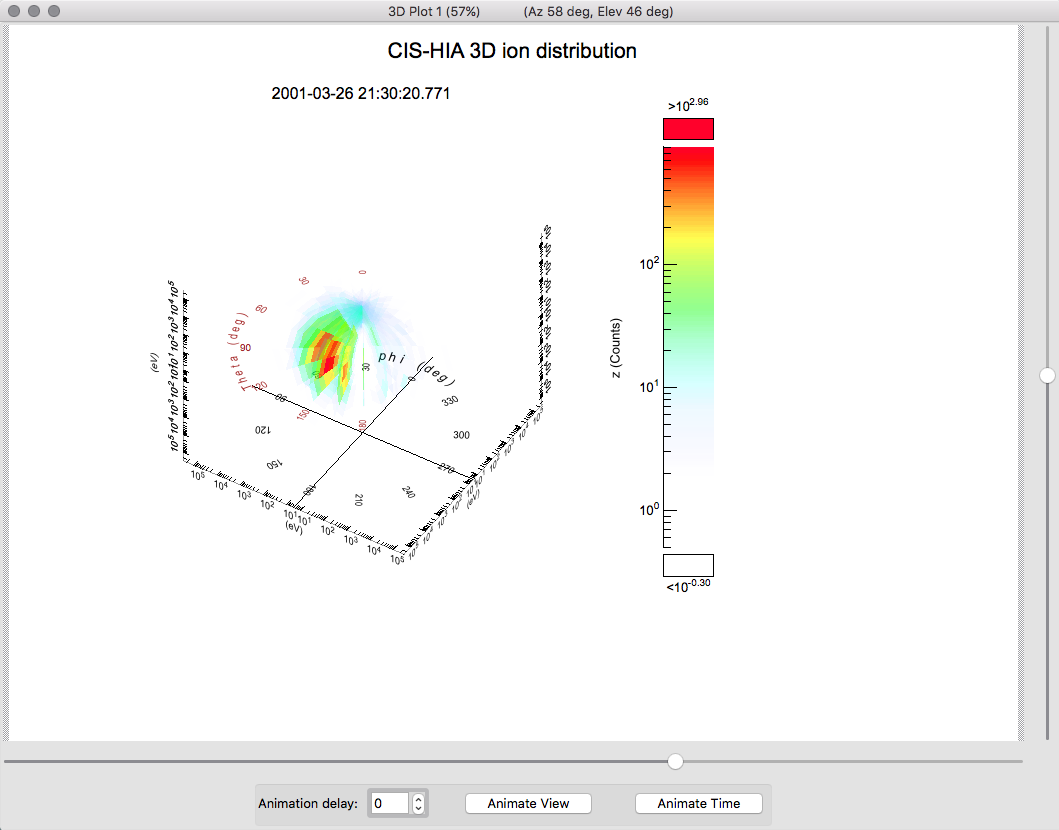Decrease animation delay with the down arrow
The height and width of the screenshot is (830, 1059).
tap(419, 809)
